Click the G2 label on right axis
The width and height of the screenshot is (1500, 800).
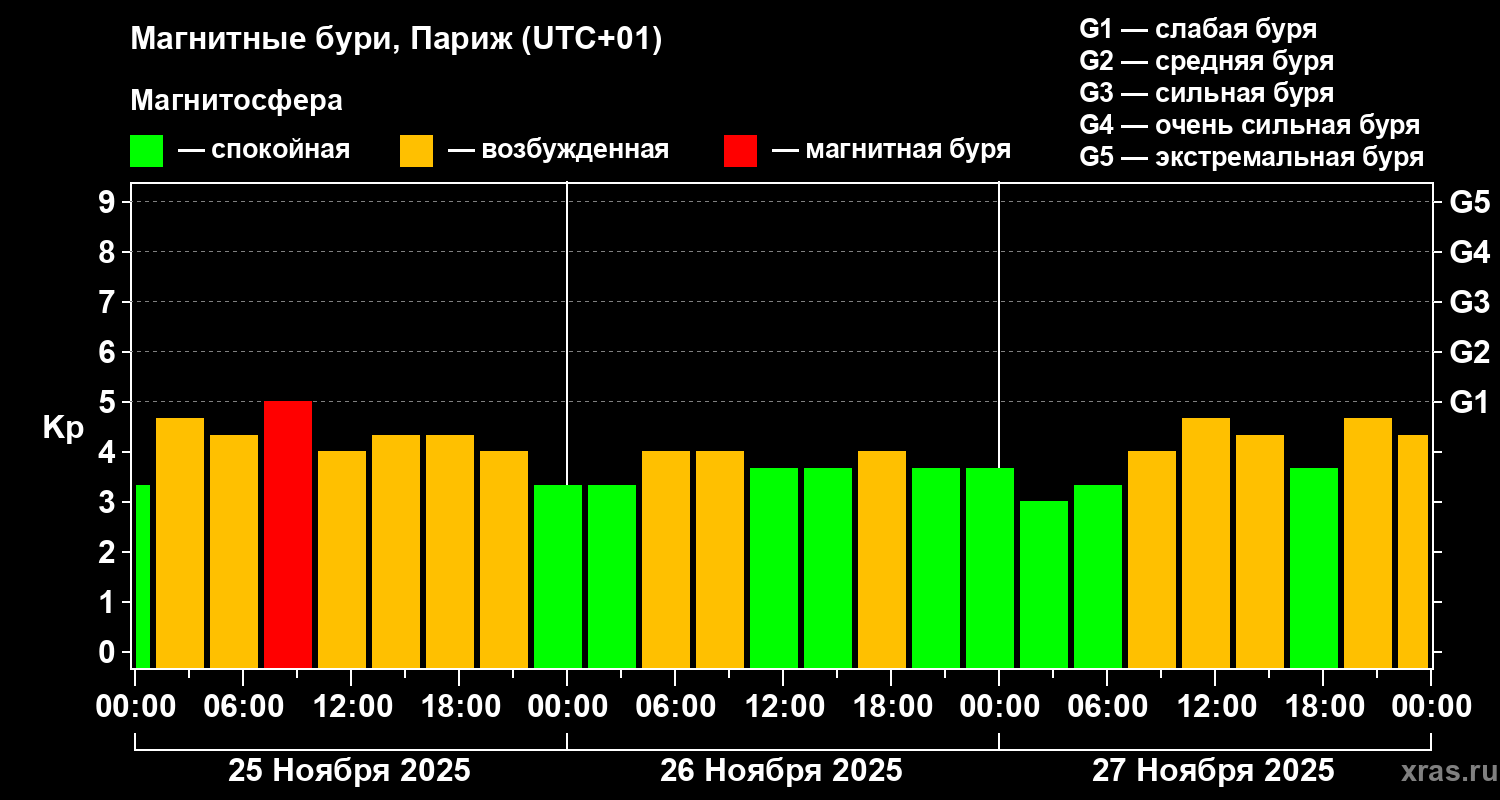pos(1470,352)
